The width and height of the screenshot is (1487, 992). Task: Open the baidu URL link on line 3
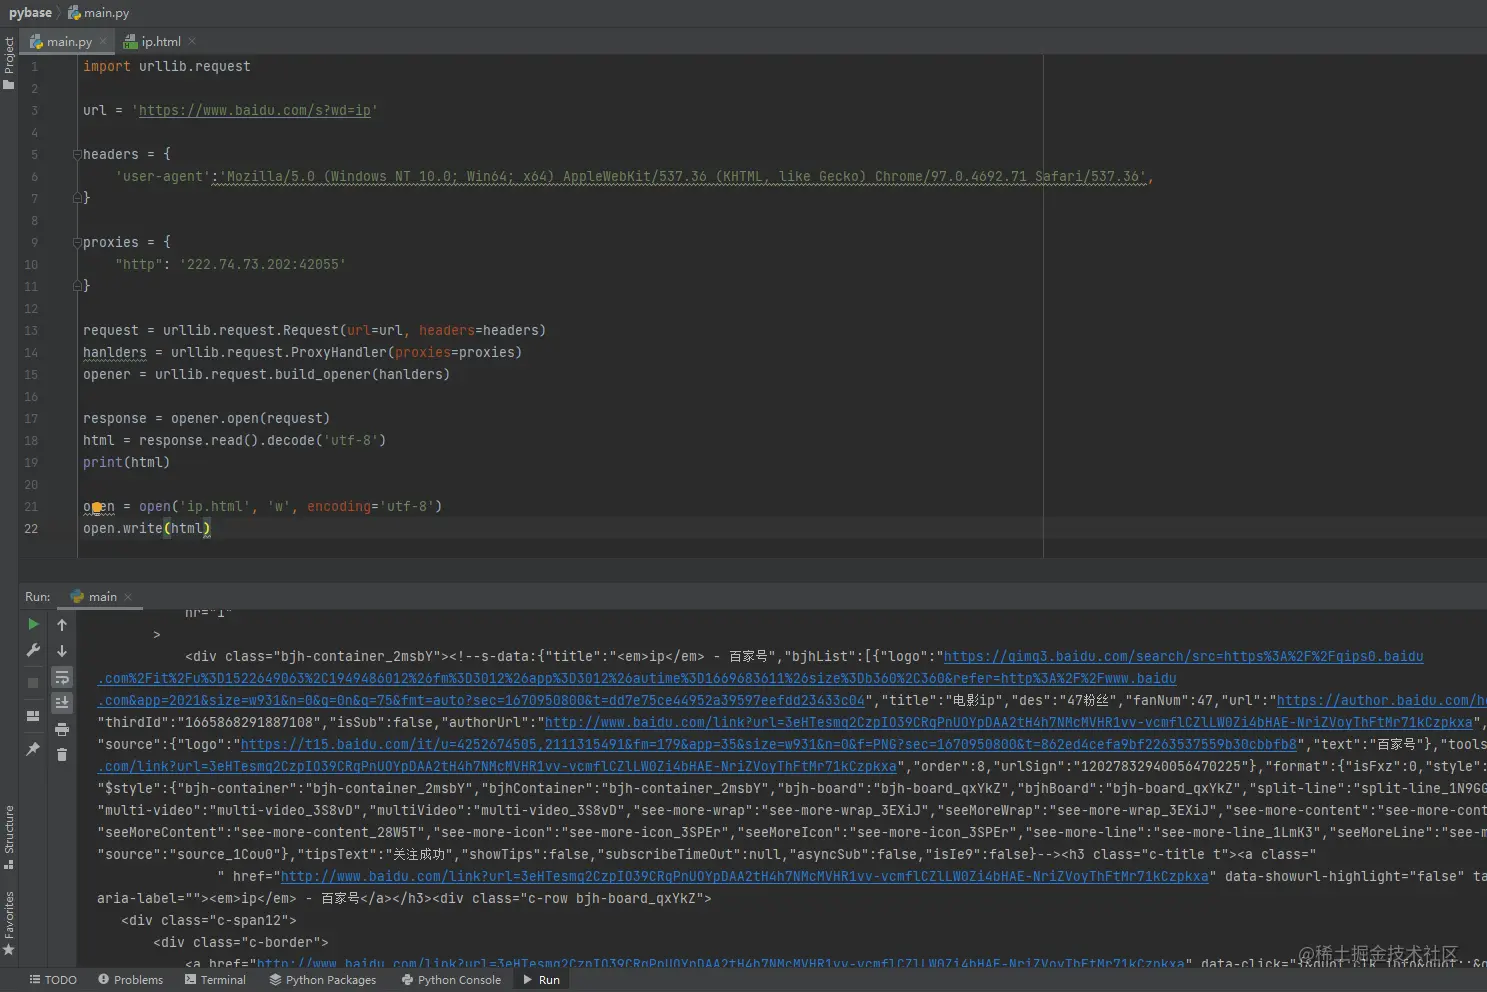(x=255, y=111)
